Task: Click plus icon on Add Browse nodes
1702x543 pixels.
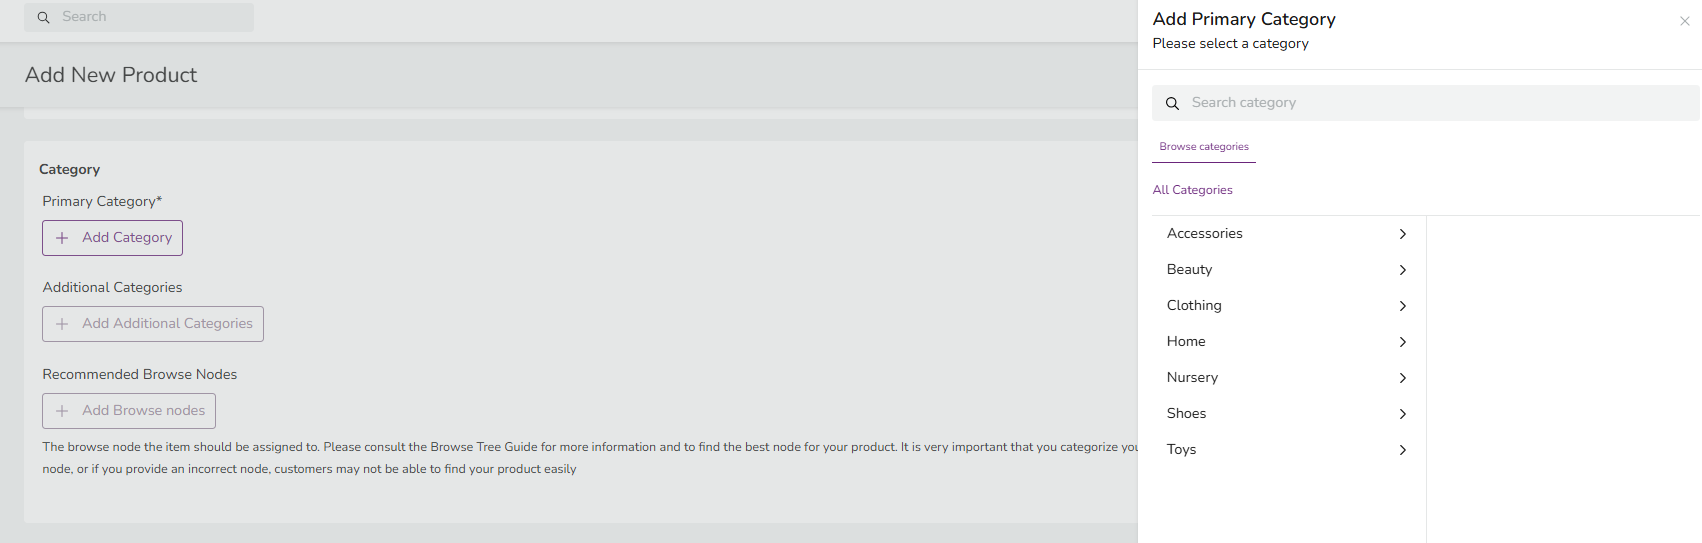Action: pos(62,411)
